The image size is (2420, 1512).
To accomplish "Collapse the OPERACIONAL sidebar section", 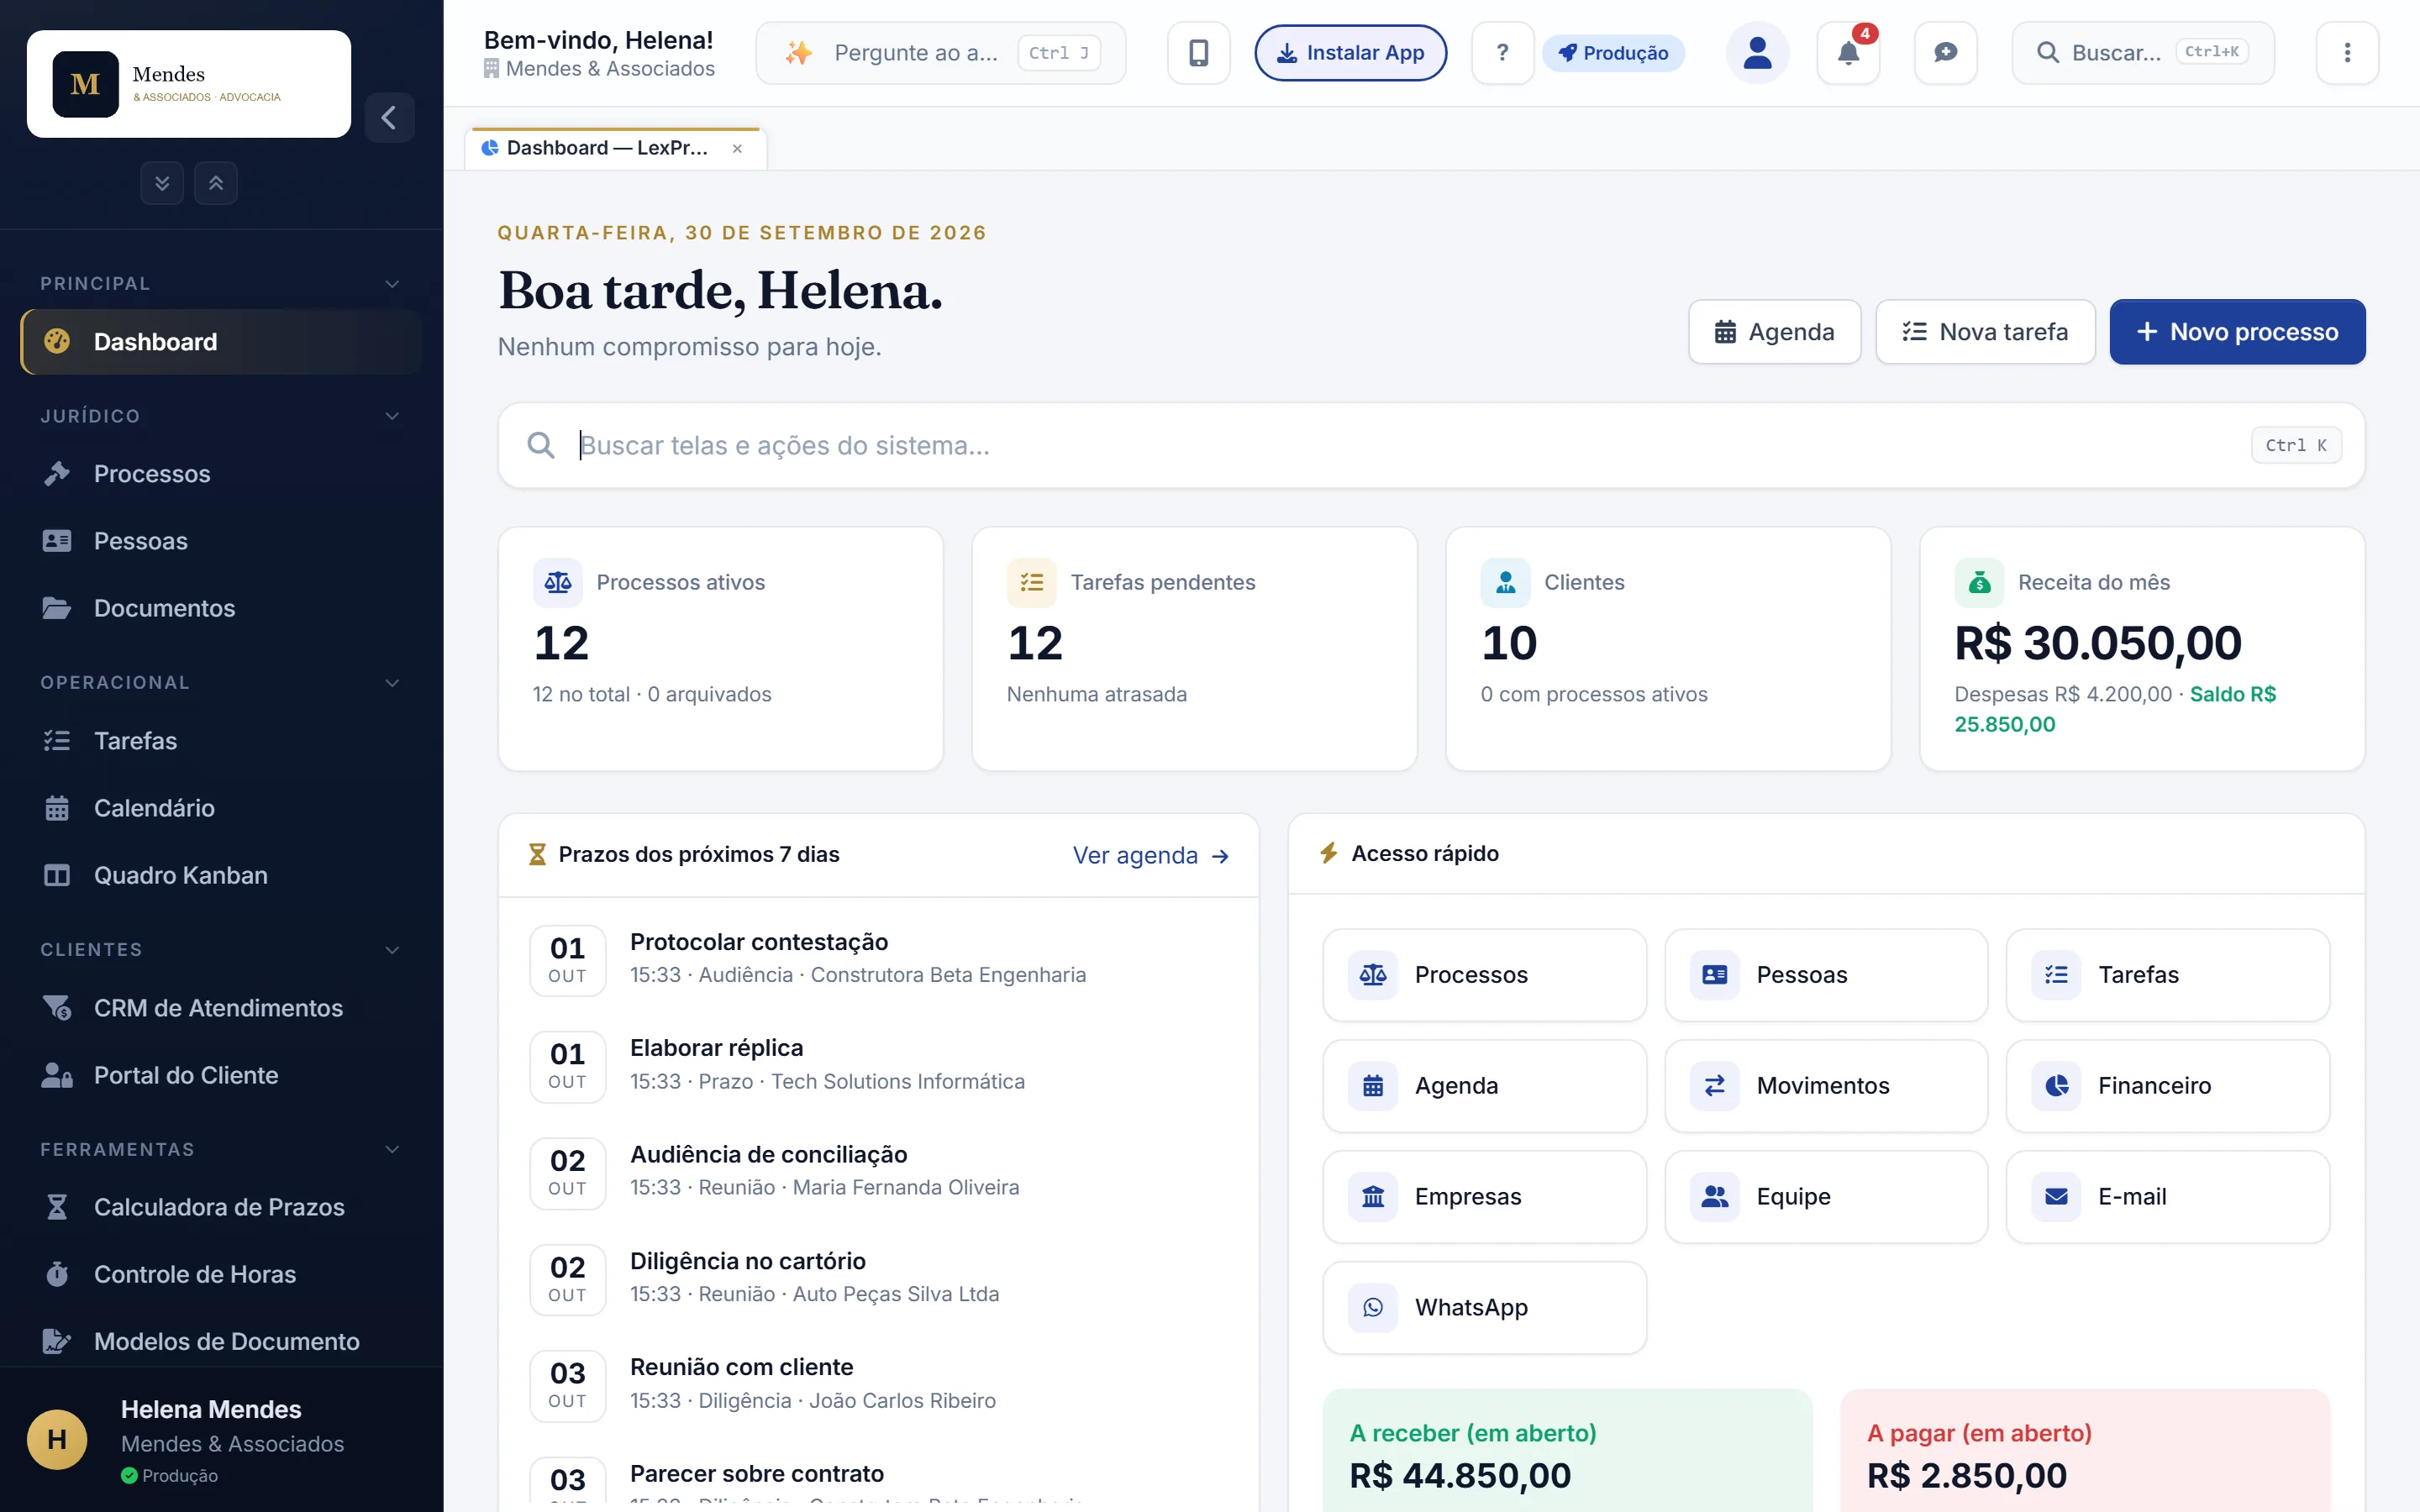I will 221,683.
